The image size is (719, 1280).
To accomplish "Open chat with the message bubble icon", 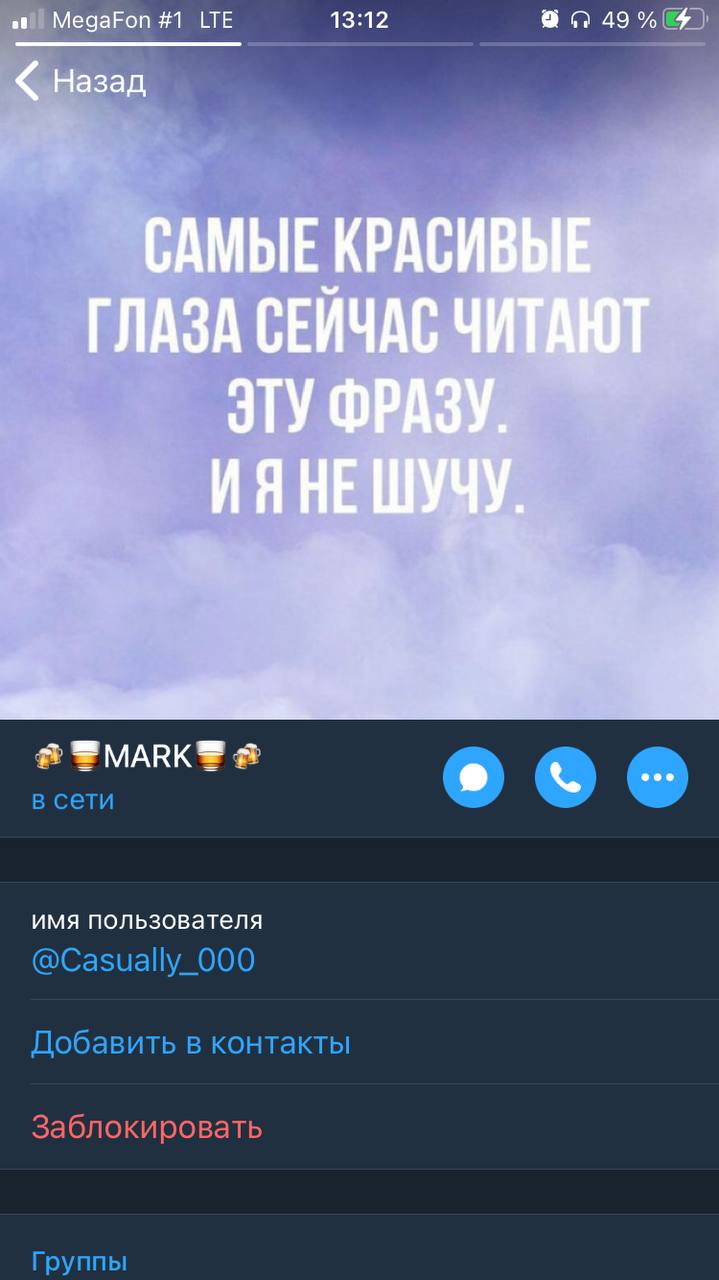I will click(473, 777).
